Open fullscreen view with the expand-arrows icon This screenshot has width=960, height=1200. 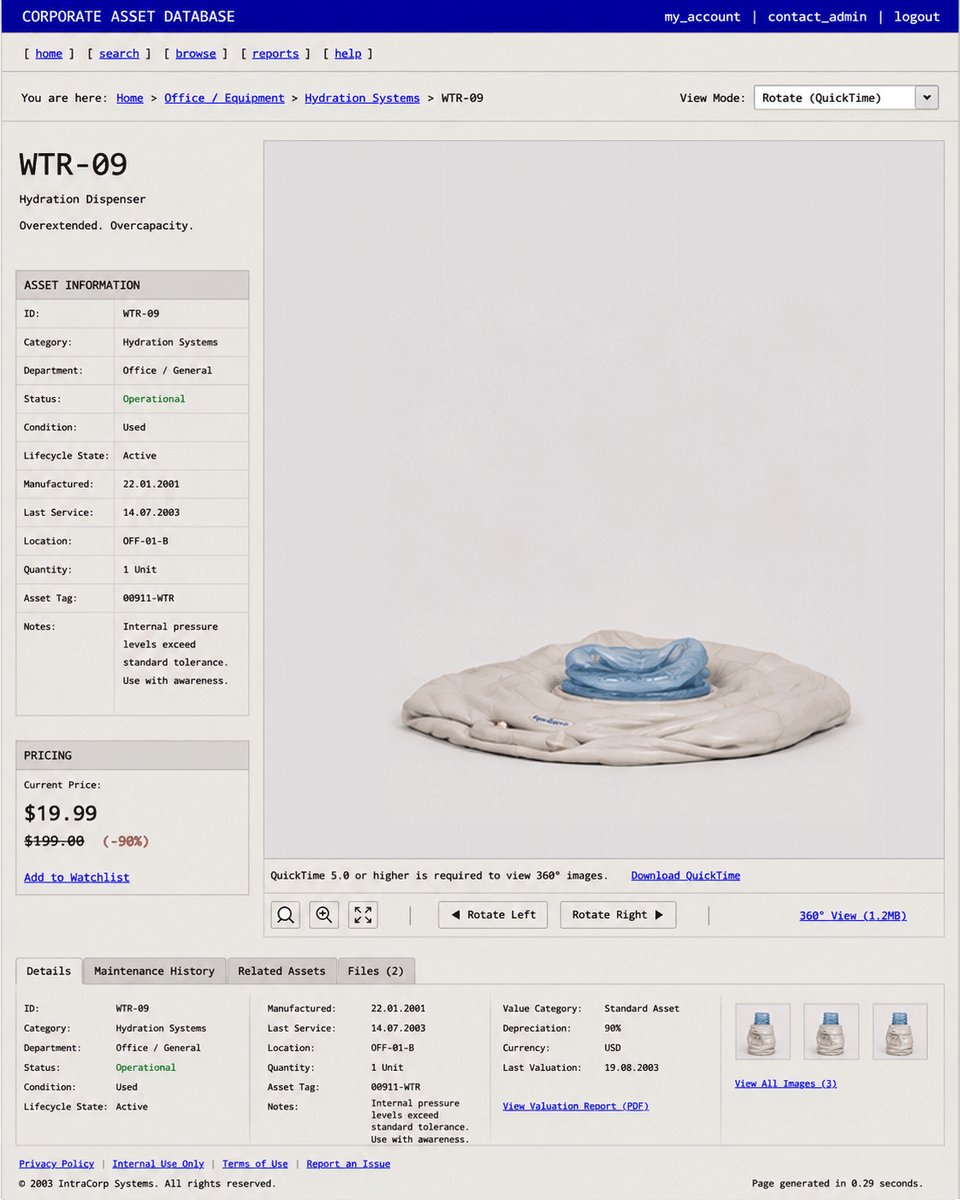click(x=363, y=915)
